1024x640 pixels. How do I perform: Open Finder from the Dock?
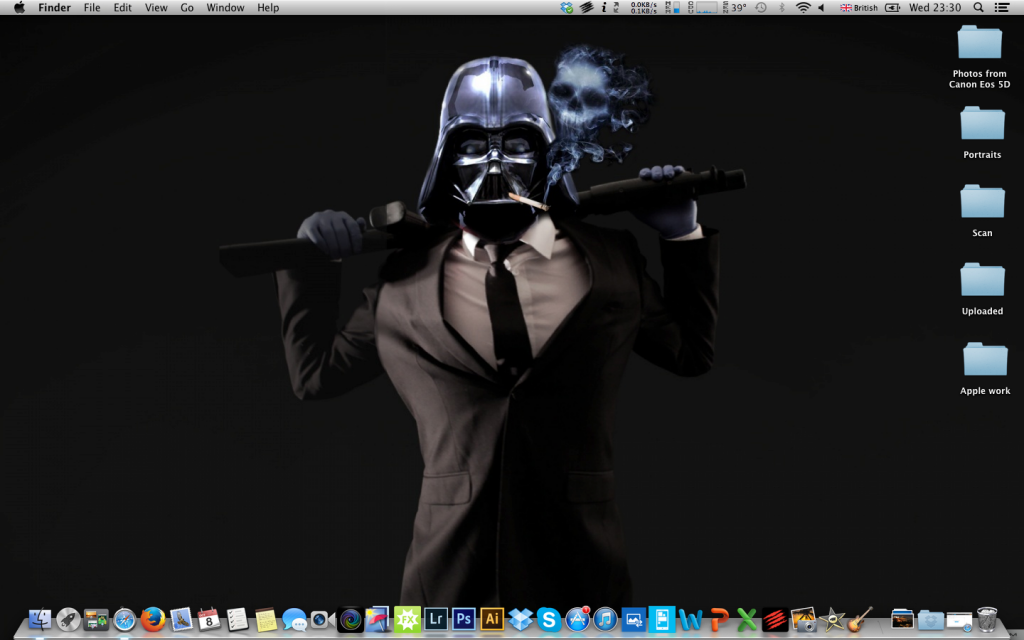40,619
